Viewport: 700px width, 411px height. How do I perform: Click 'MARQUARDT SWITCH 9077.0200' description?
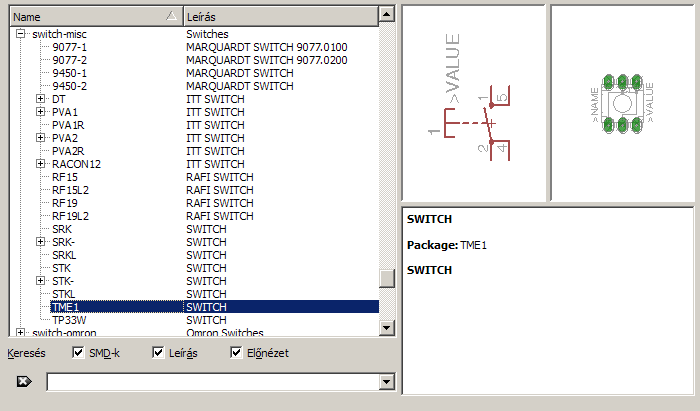(x=267, y=60)
